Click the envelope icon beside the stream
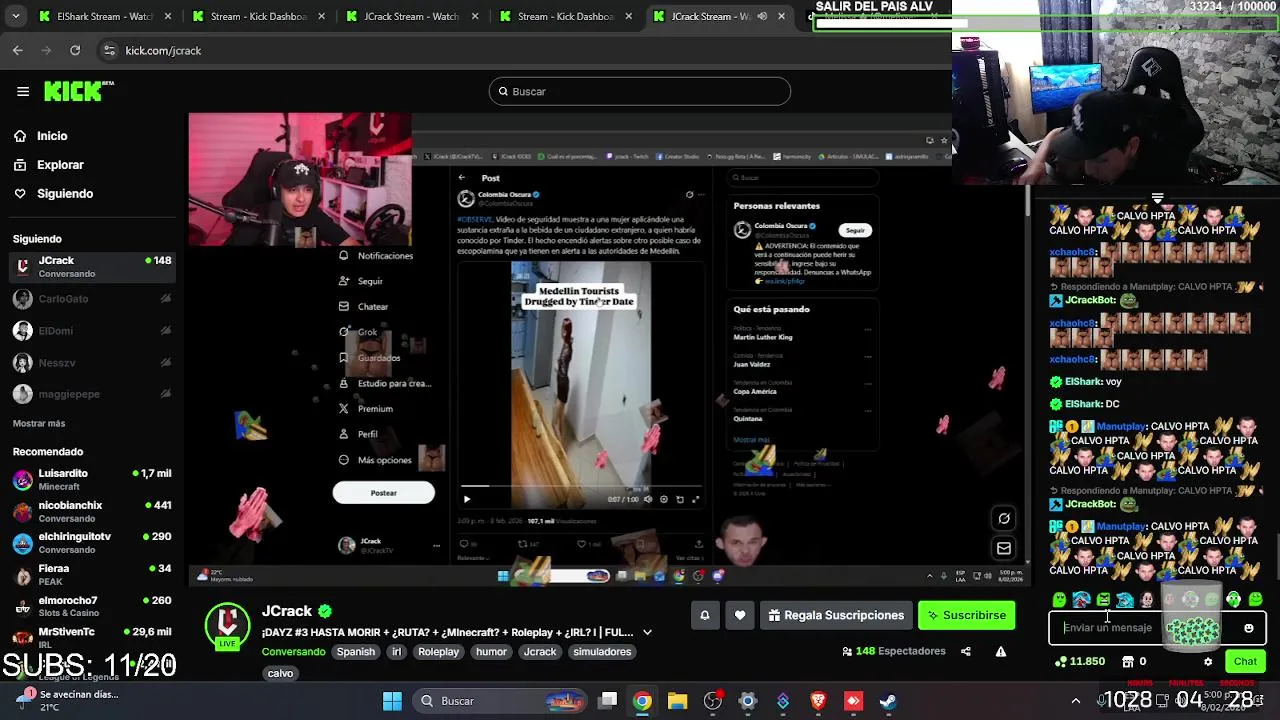Viewport: 1280px width, 720px height. pyautogui.click(x=1004, y=548)
